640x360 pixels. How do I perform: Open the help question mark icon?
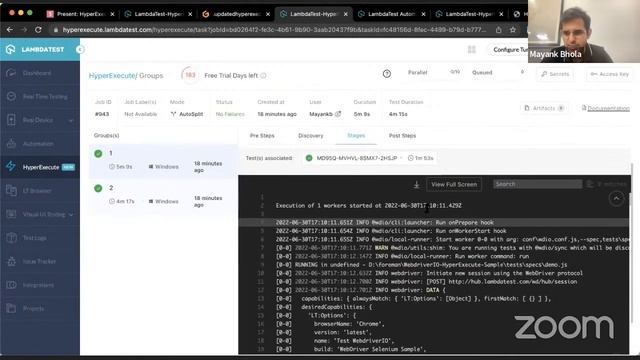[387, 74]
